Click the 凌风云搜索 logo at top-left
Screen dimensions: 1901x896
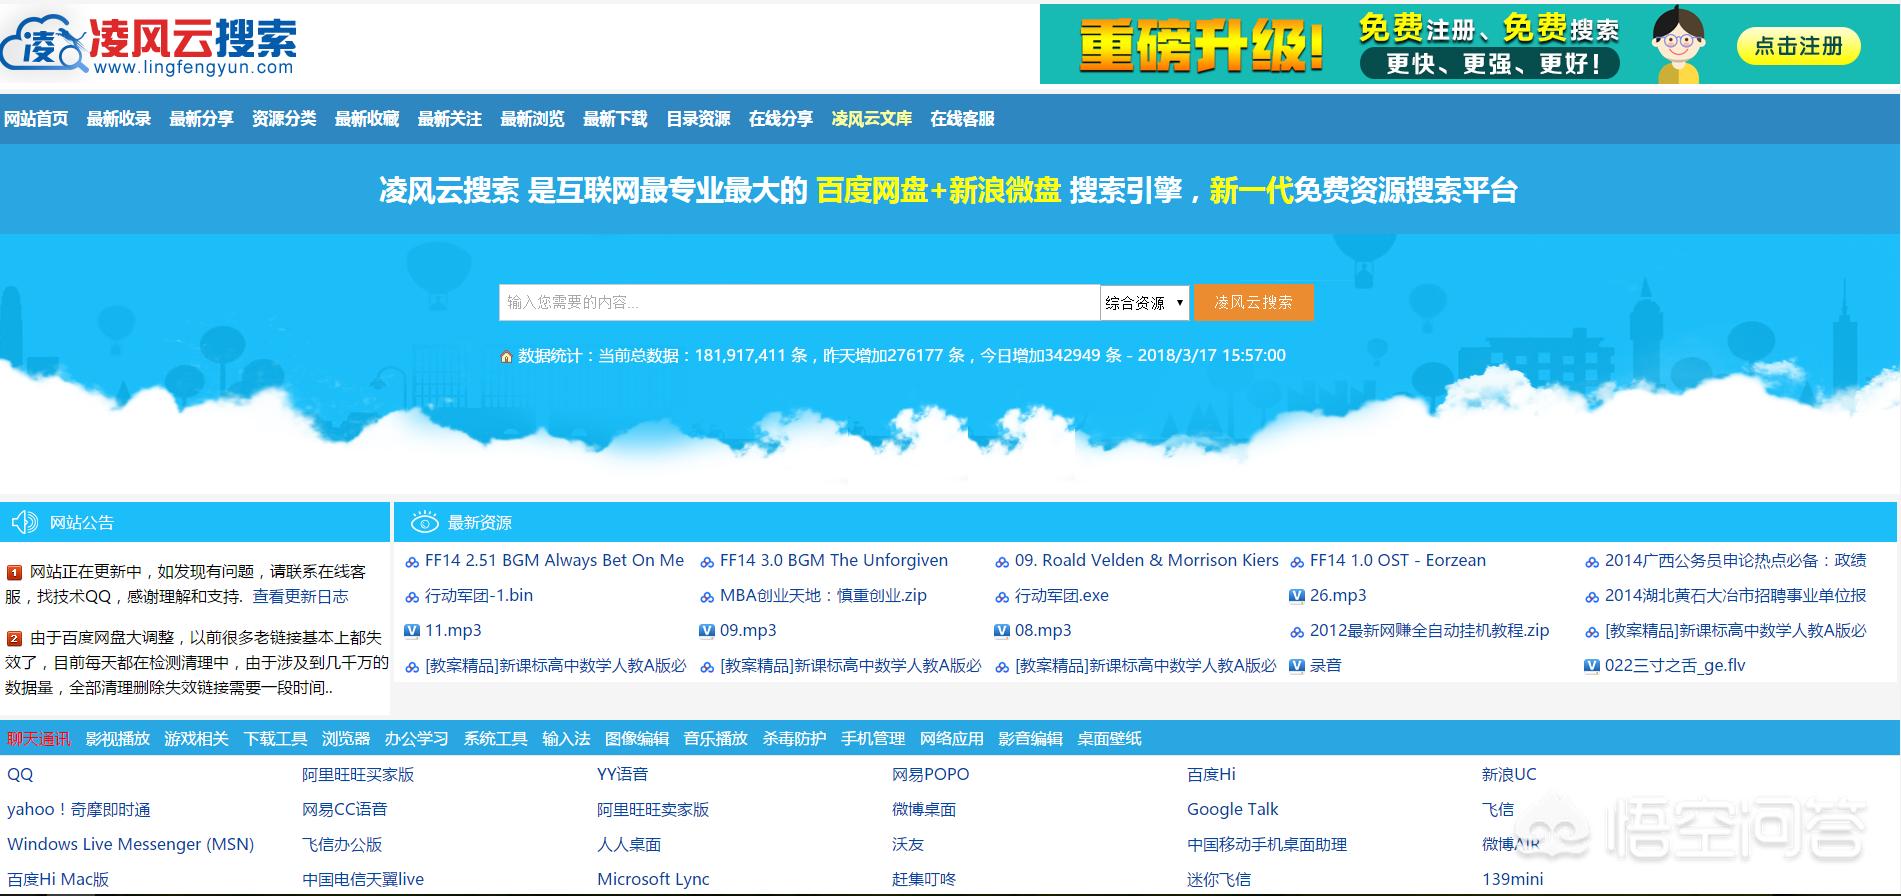pyautogui.click(x=150, y=45)
